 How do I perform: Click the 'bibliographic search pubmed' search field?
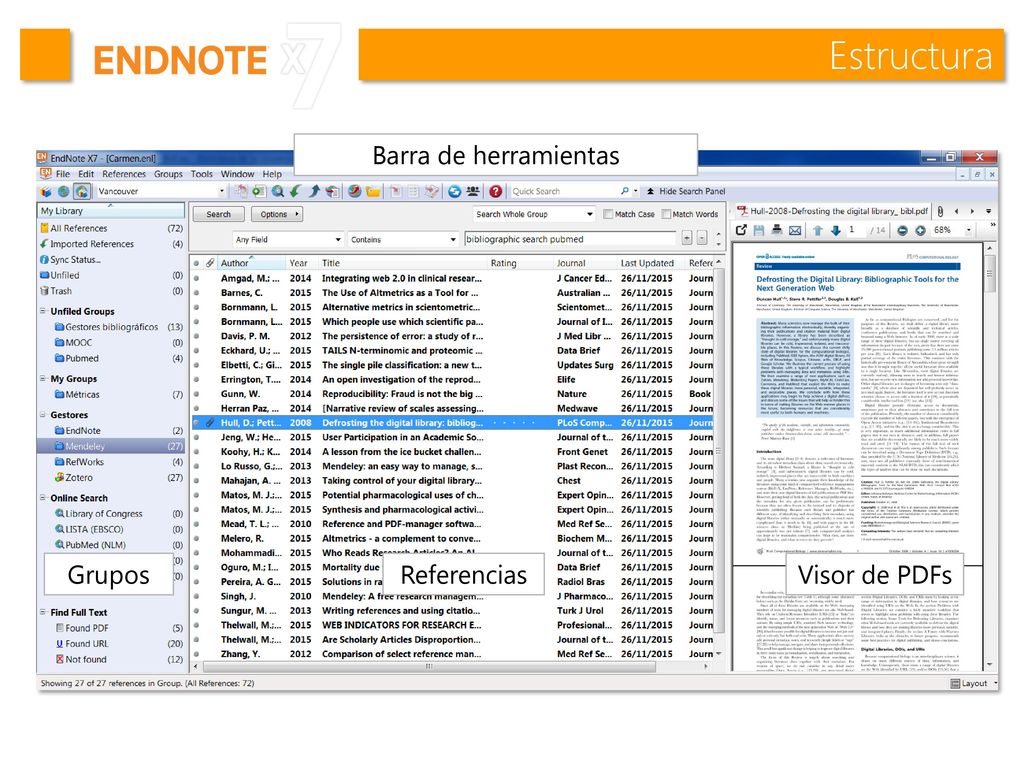(x=569, y=239)
